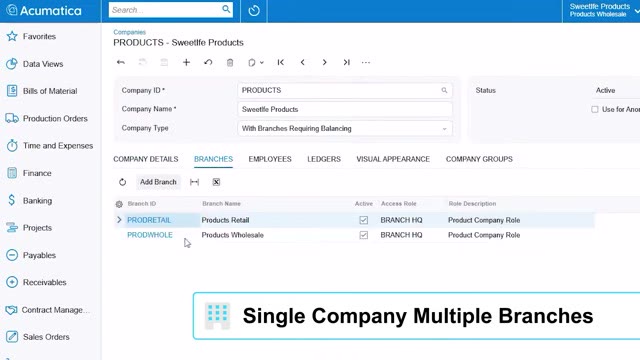Open Contract Management handshake icon

point(11,310)
